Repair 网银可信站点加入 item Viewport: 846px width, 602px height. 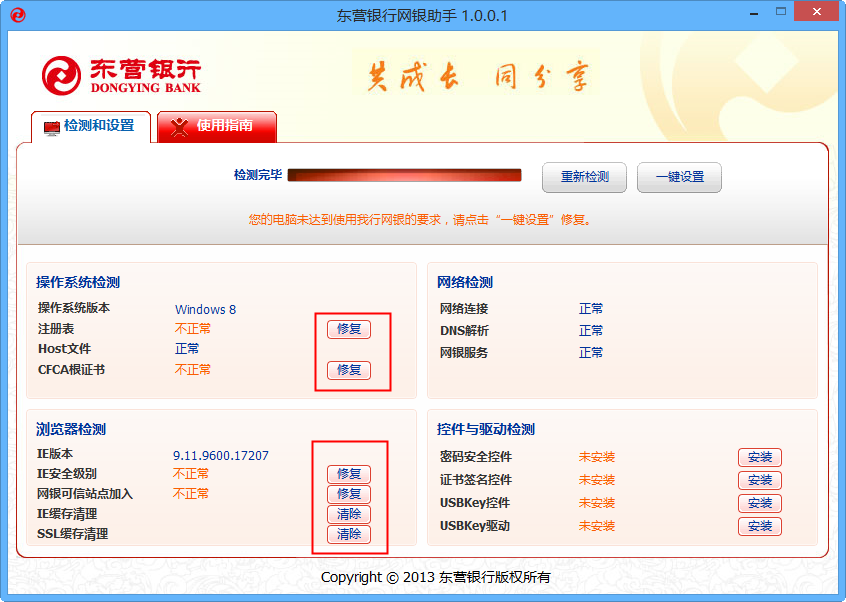[x=349, y=494]
